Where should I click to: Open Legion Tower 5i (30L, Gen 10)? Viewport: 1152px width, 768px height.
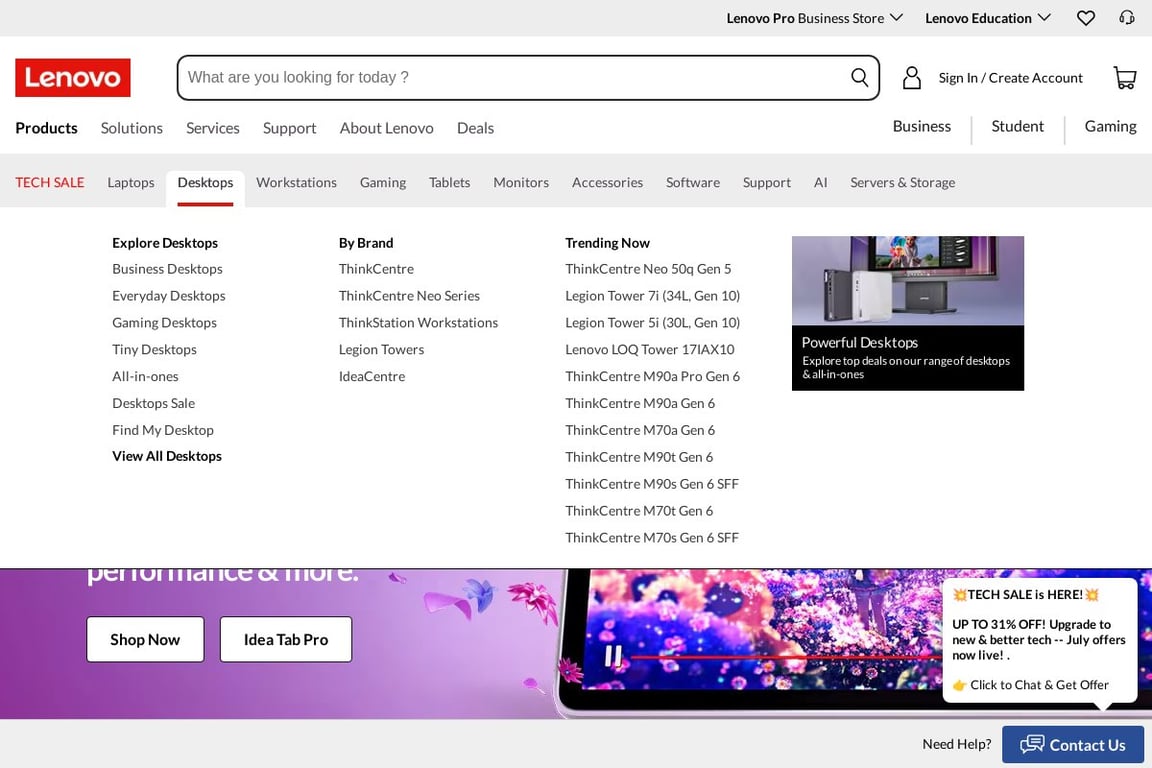(652, 323)
